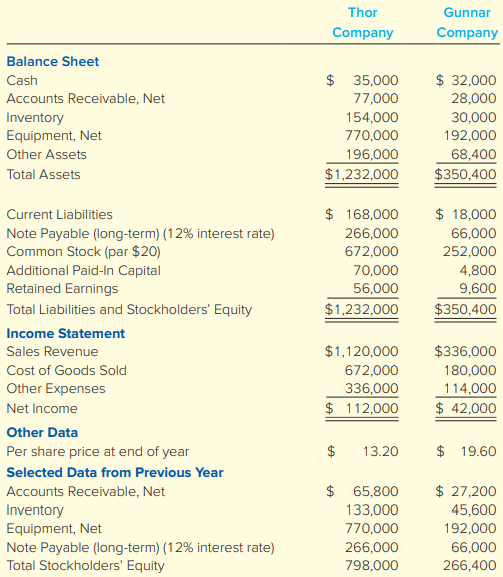Select Thor's per share price 13.20

point(380,451)
